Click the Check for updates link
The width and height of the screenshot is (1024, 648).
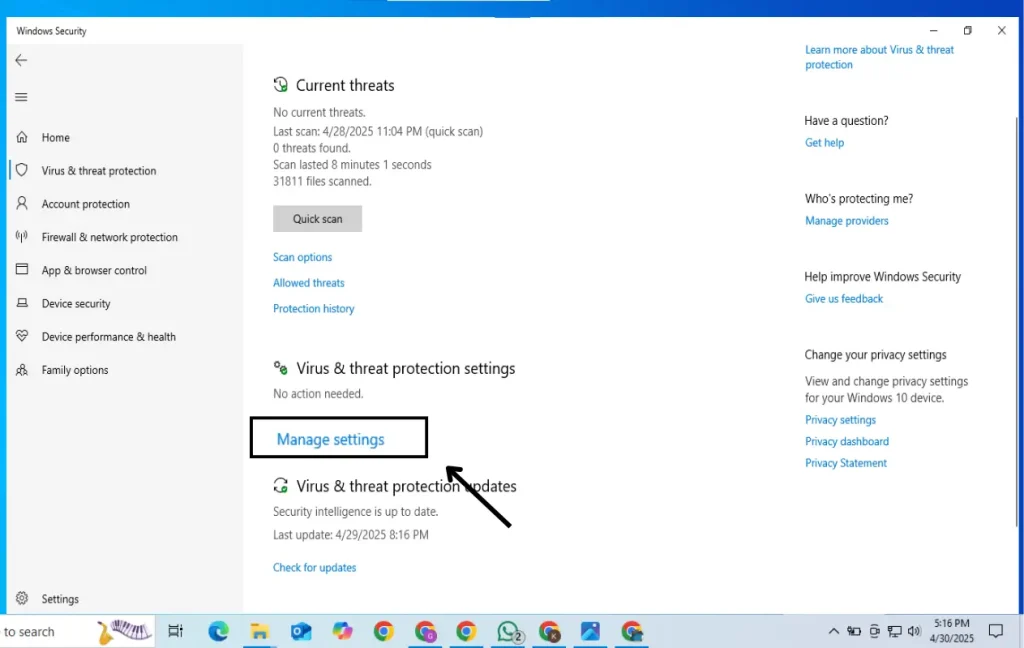point(314,567)
